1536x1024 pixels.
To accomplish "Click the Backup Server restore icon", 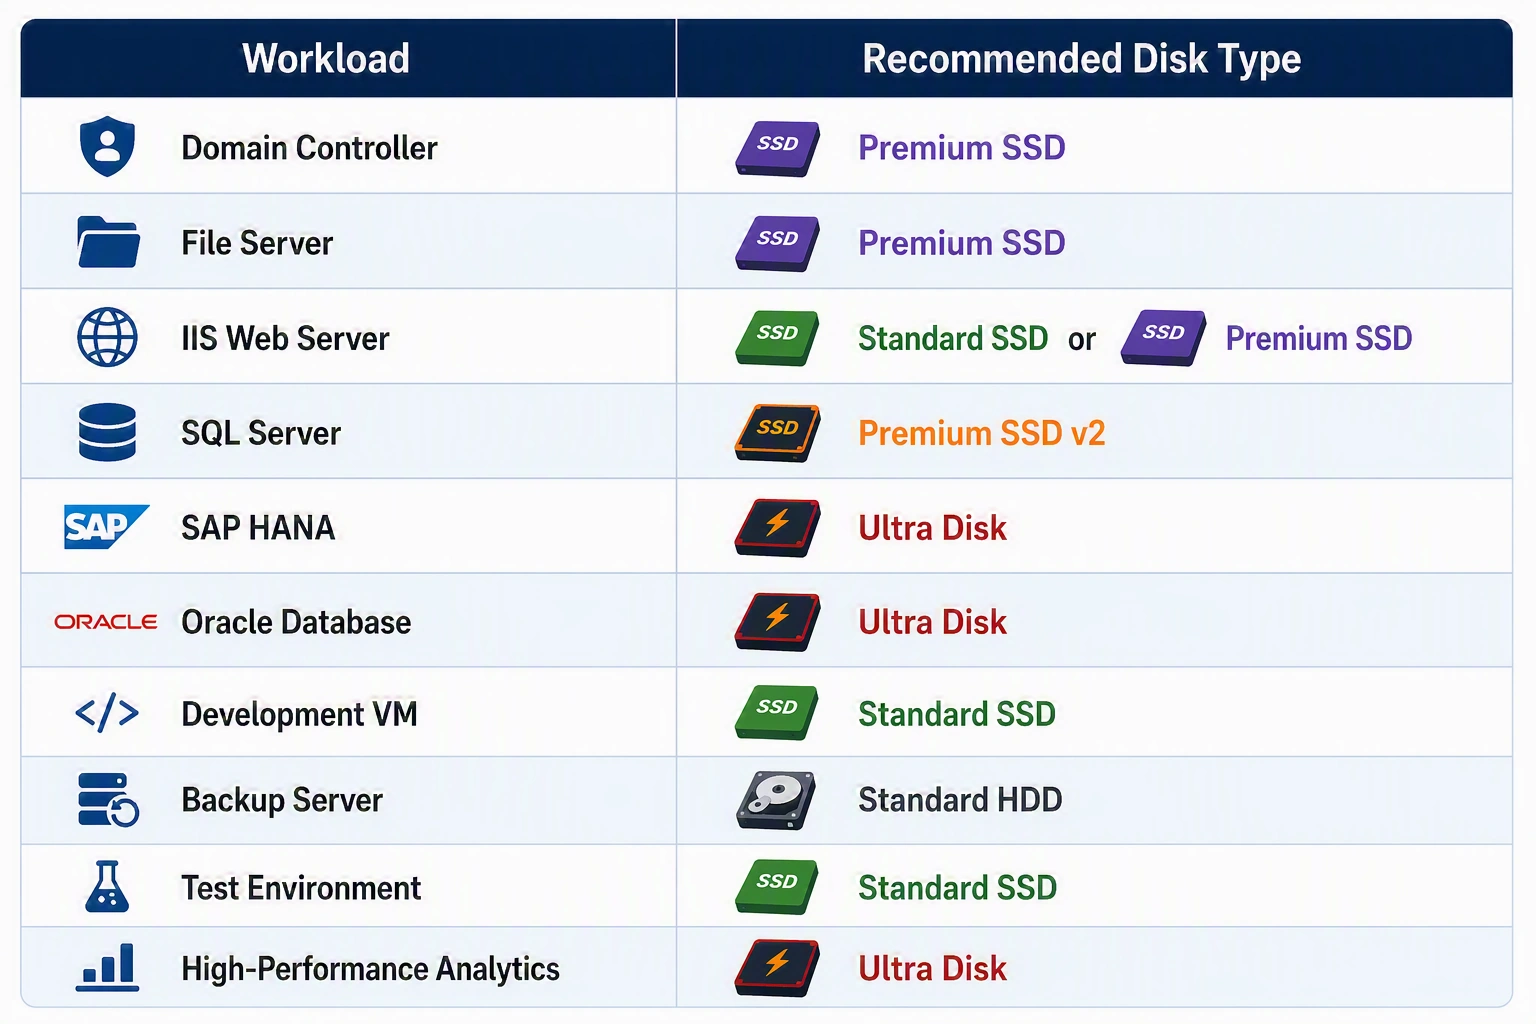I will 108,800.
